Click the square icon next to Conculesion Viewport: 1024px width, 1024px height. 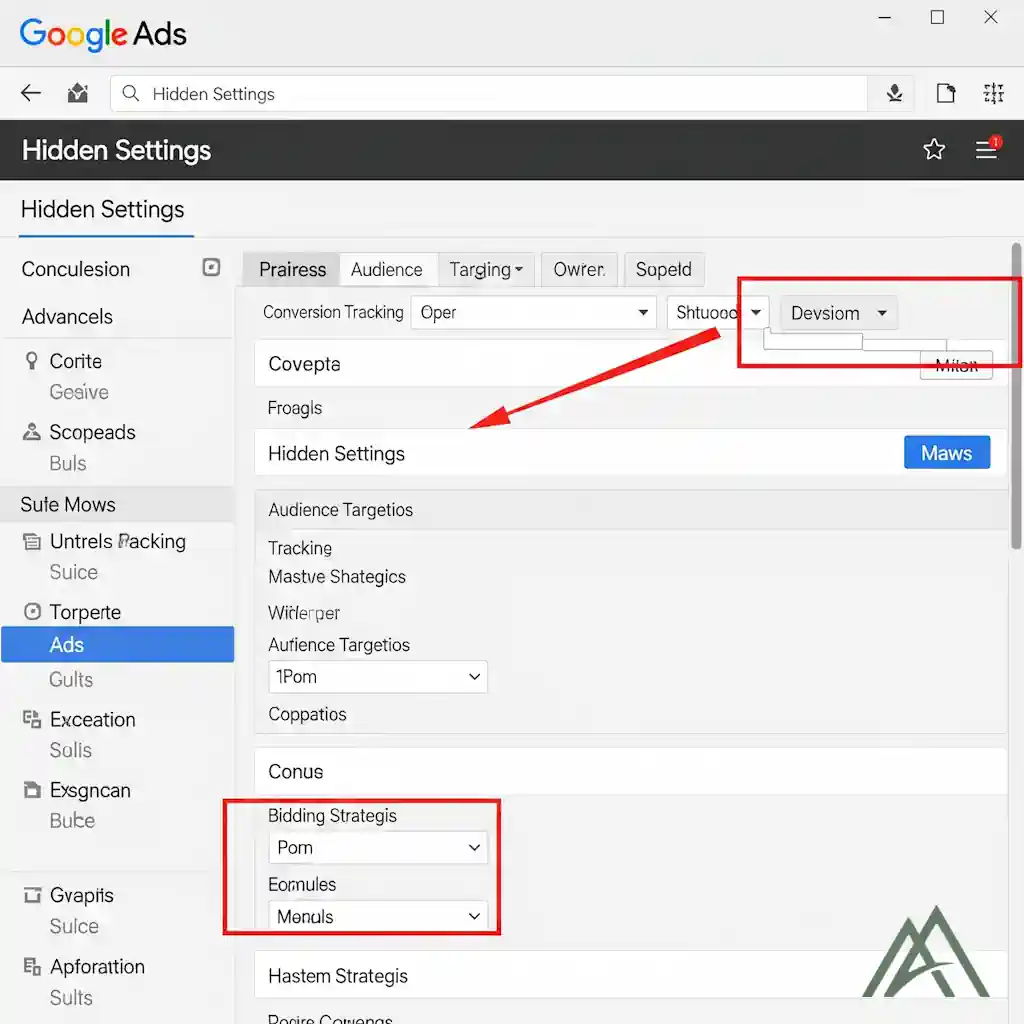click(211, 267)
